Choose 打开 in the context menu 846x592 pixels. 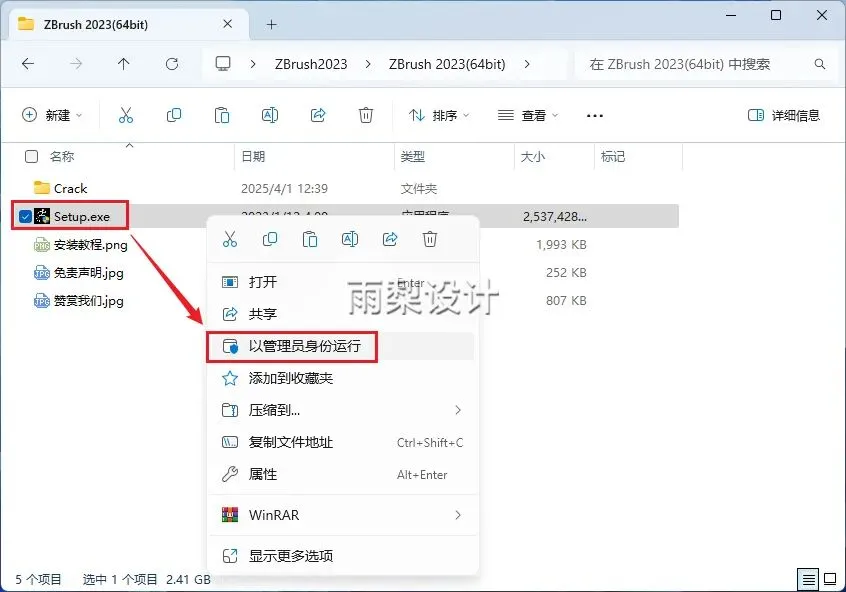[x=343, y=282]
